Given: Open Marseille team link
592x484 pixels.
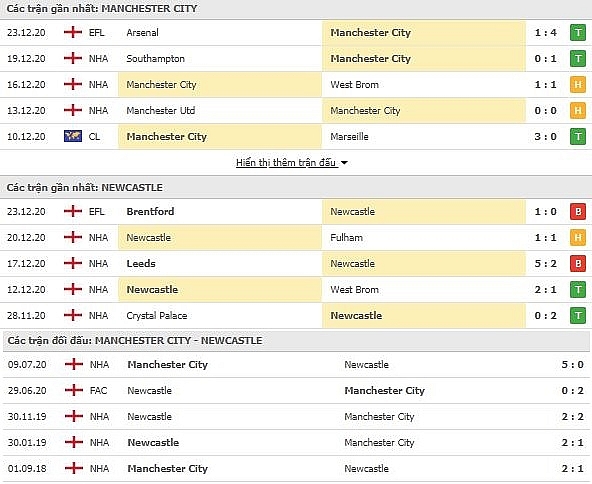Looking at the screenshot, I should [x=349, y=136].
